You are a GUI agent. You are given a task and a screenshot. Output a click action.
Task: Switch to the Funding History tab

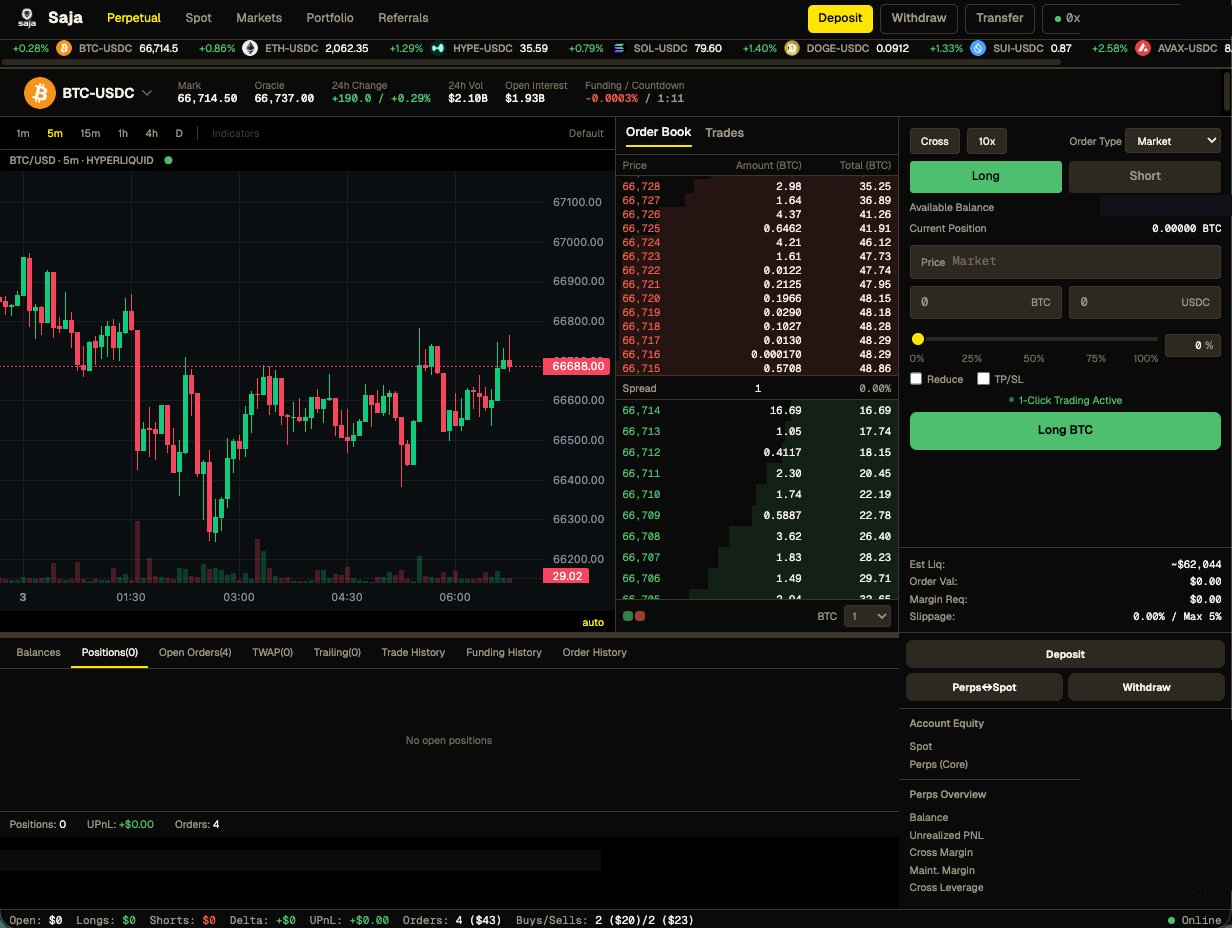click(x=504, y=652)
